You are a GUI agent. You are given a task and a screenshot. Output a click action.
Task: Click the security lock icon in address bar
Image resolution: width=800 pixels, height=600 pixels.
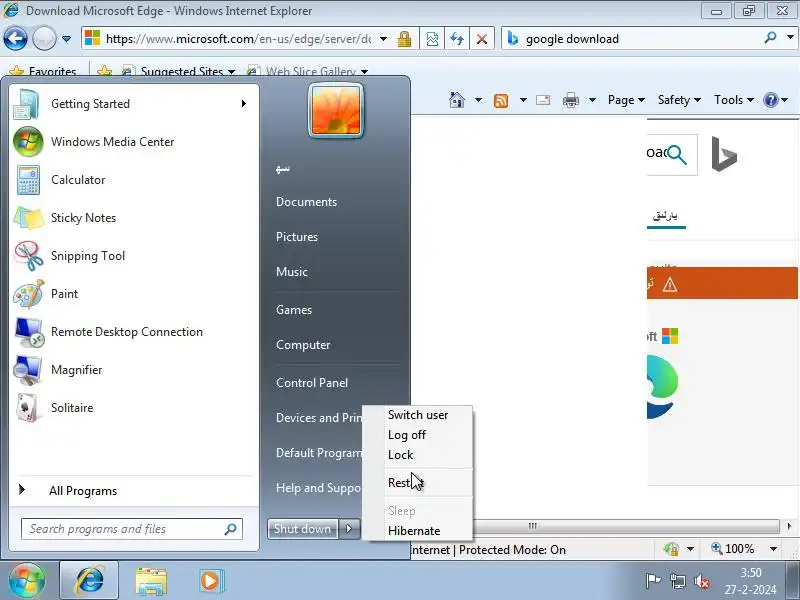(405, 39)
